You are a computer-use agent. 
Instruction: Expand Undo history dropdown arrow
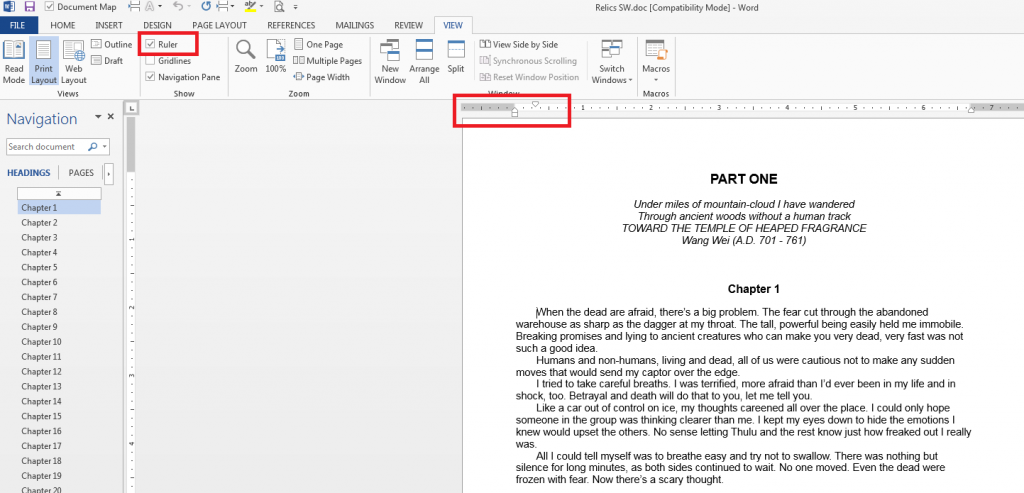tap(190, 7)
